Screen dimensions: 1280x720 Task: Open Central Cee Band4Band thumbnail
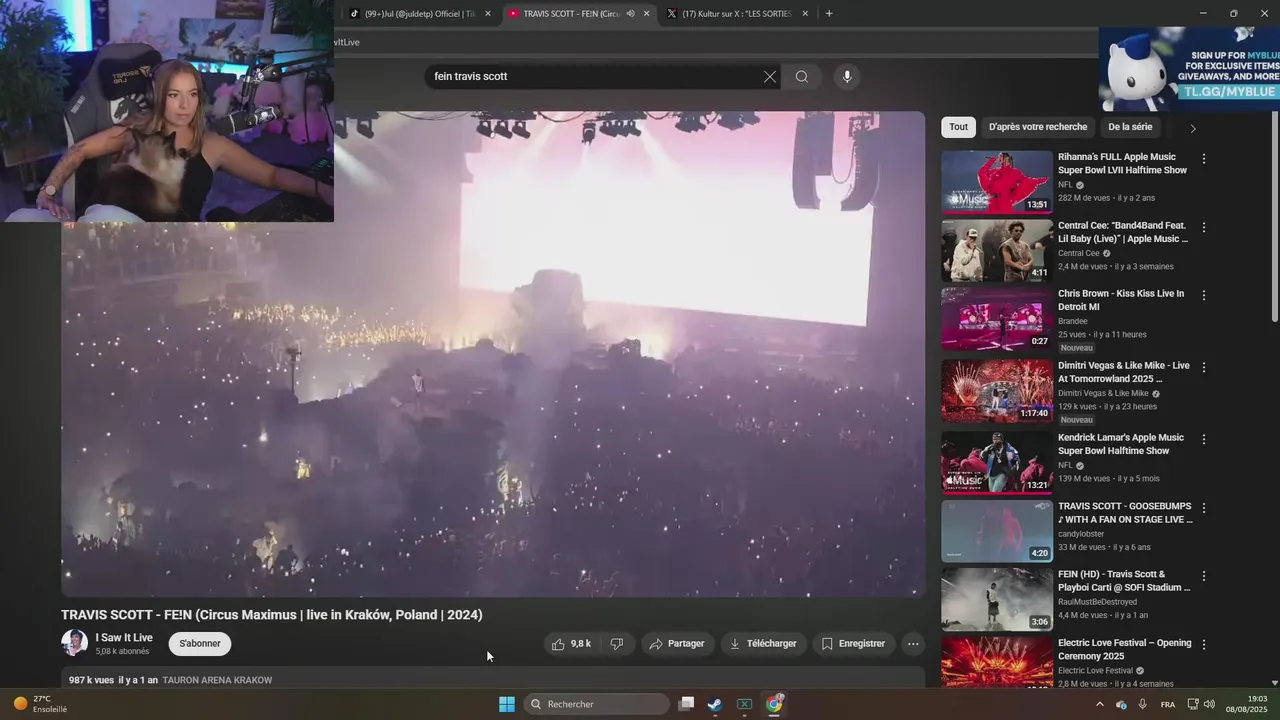point(997,251)
